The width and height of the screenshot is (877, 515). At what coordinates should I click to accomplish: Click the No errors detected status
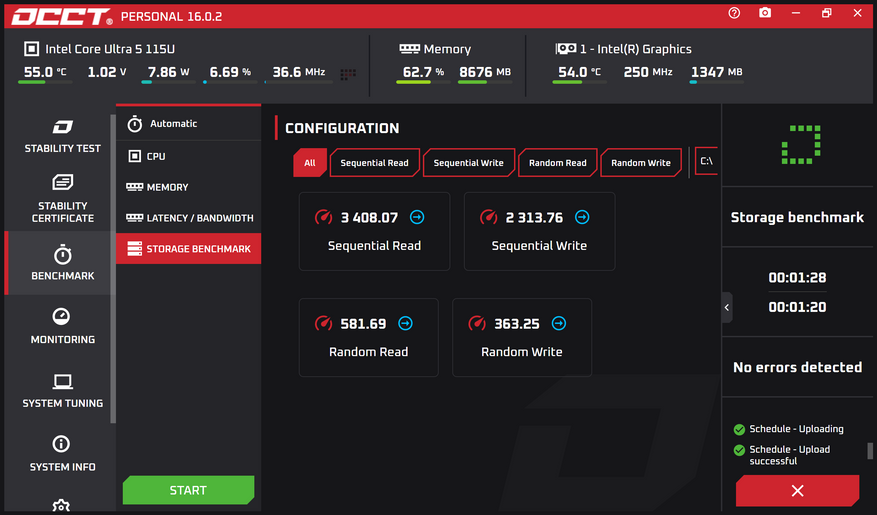pyautogui.click(x=798, y=367)
